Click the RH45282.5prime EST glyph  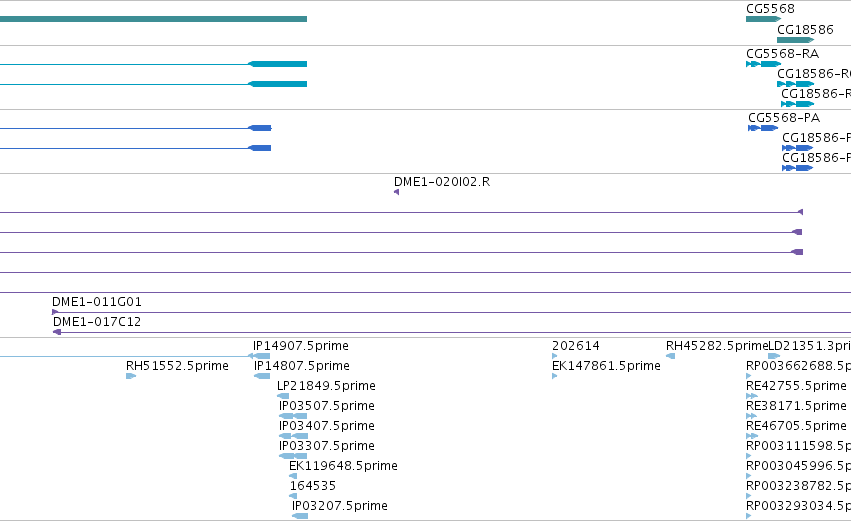[x=671, y=356]
